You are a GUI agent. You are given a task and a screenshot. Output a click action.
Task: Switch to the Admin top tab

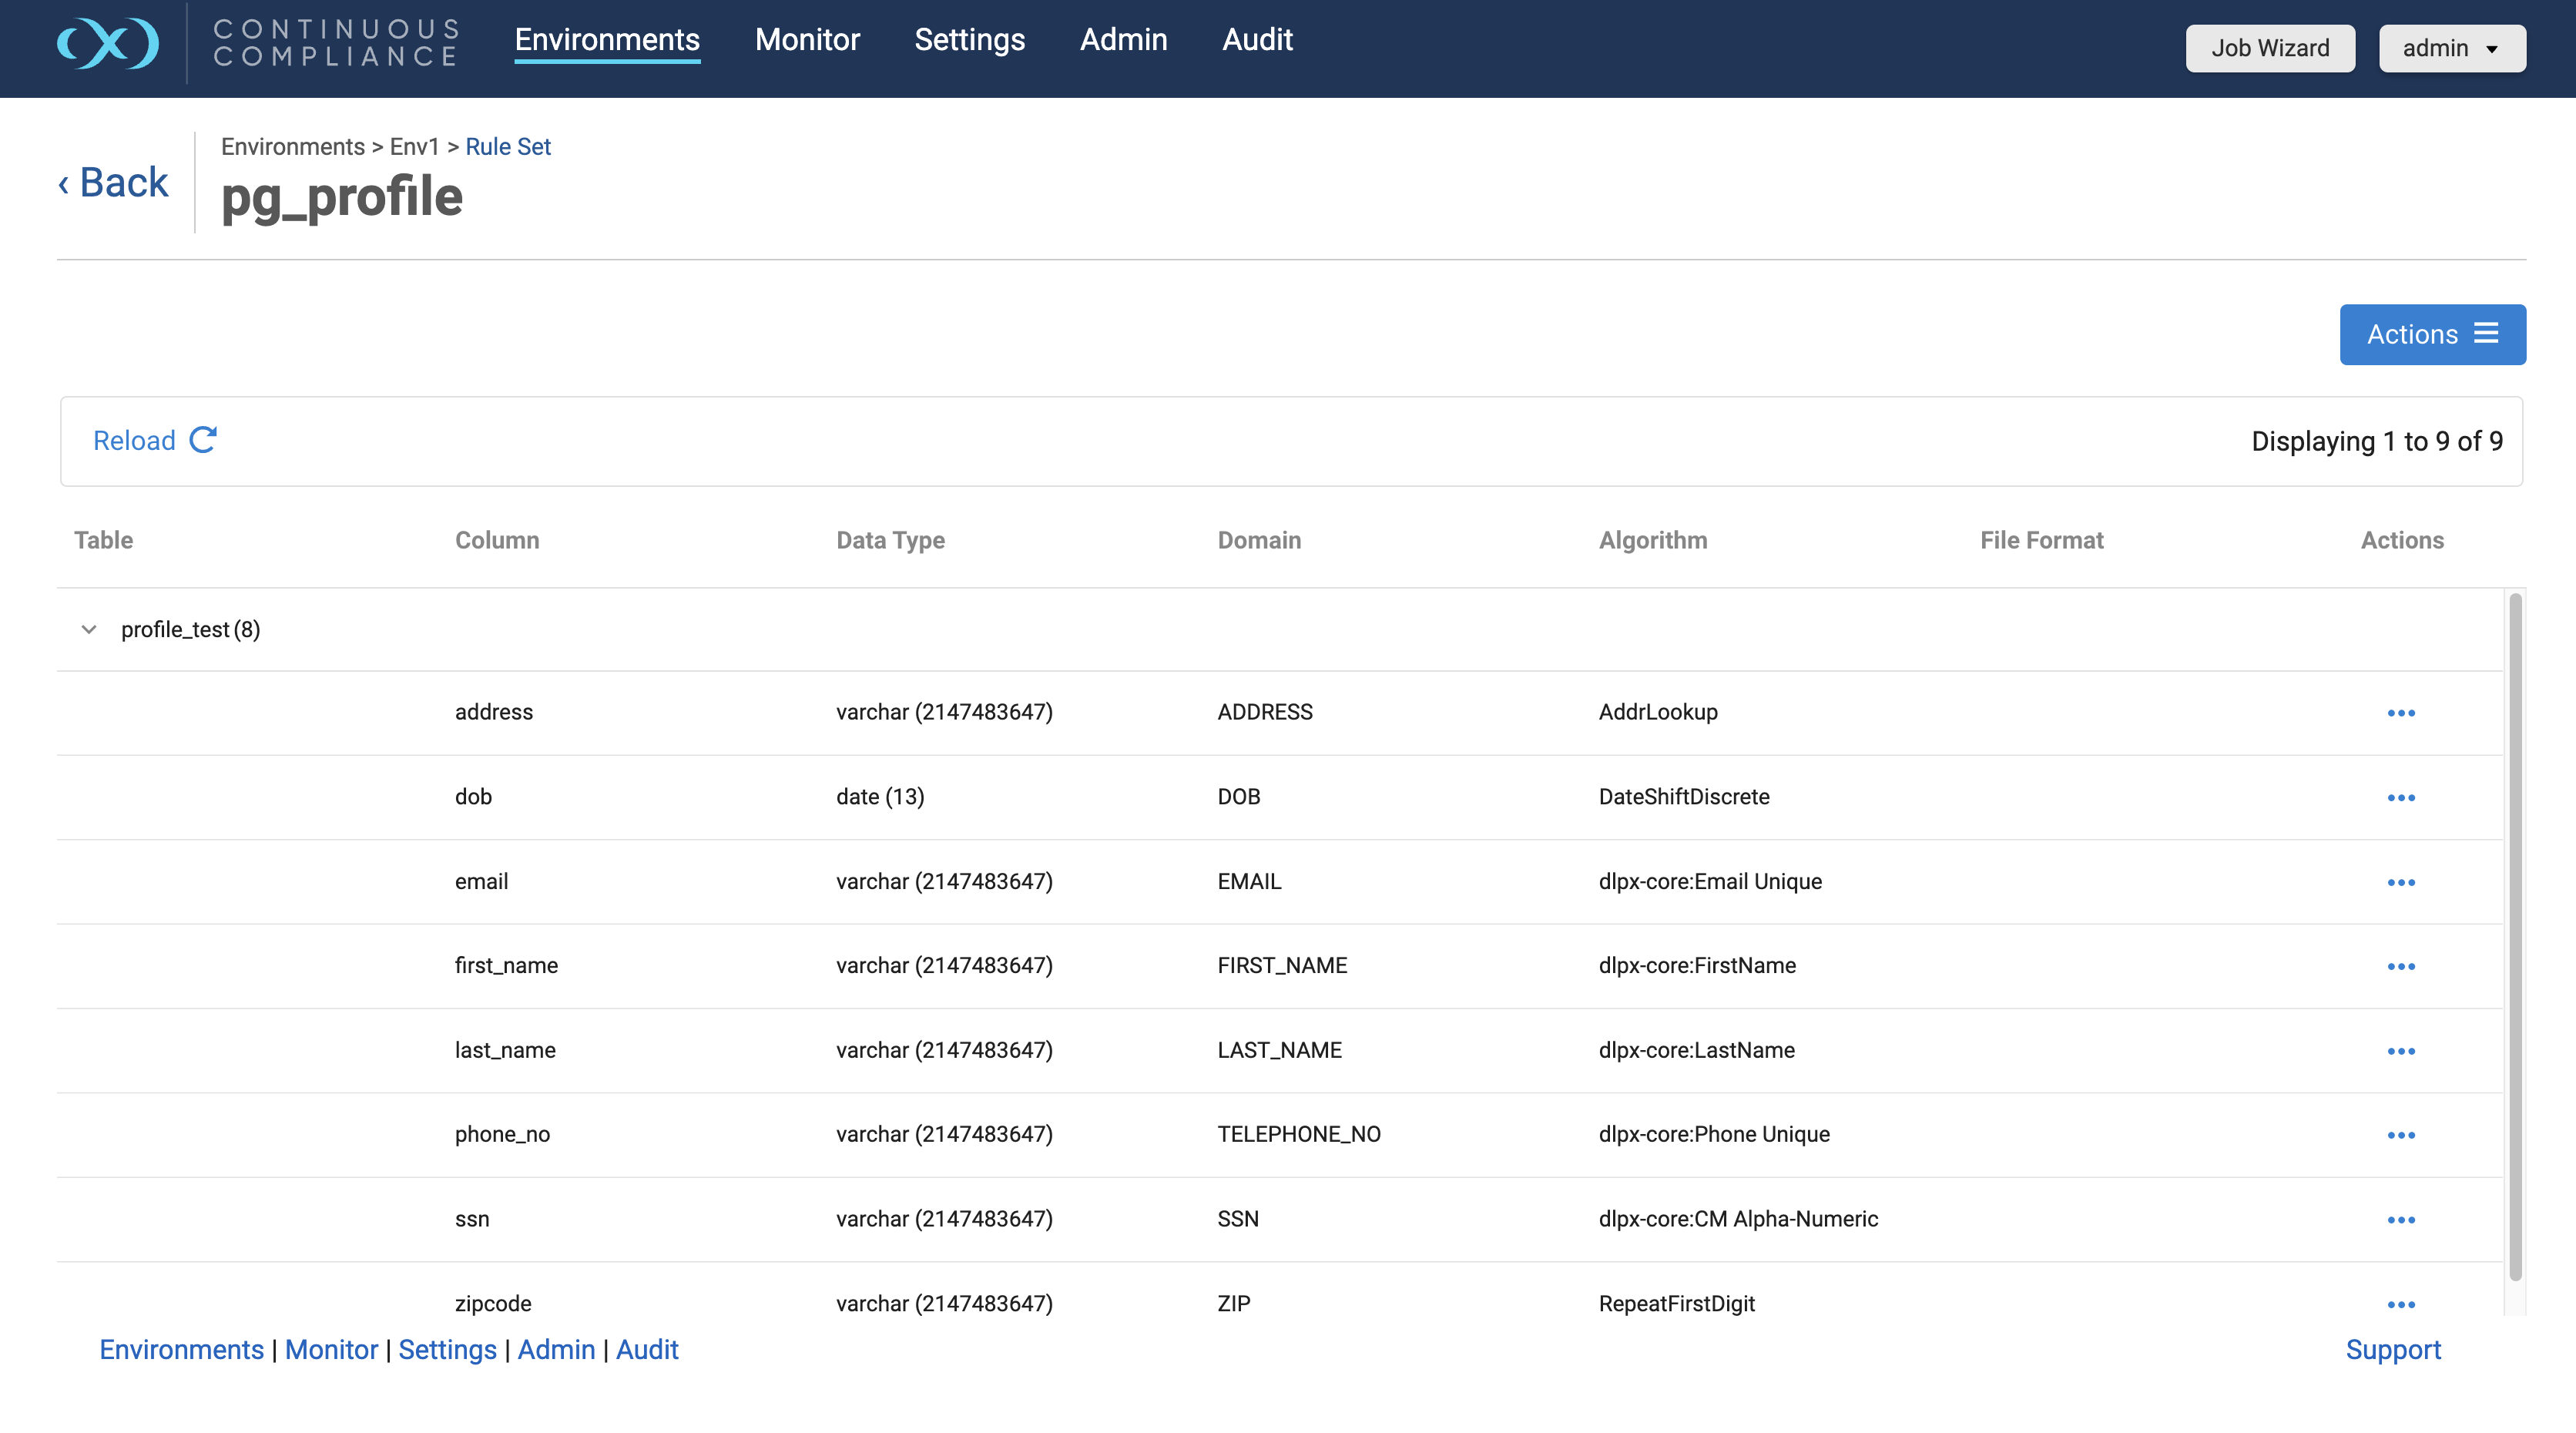point(1123,39)
